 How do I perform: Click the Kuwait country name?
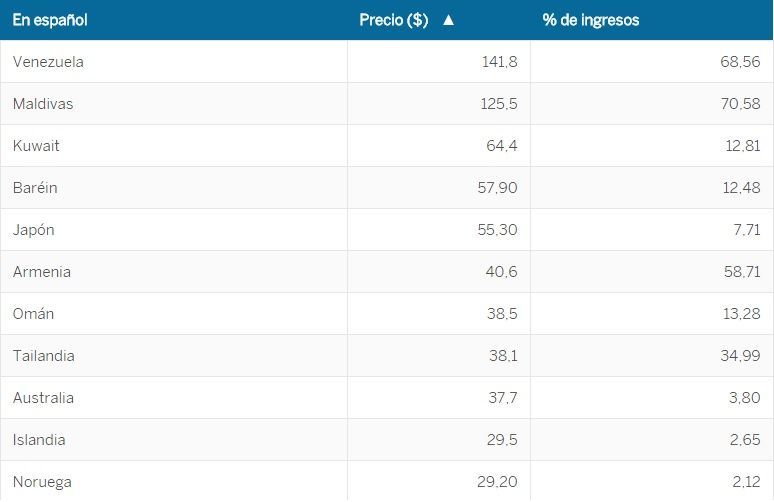coord(36,146)
